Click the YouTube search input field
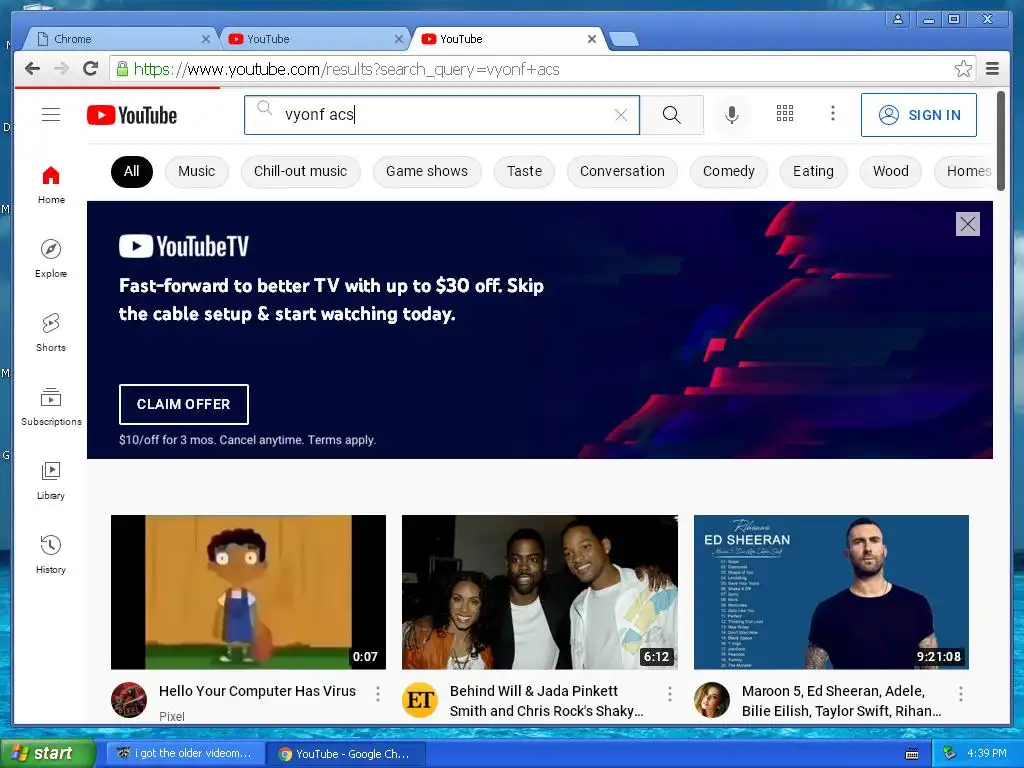The image size is (1024, 768). tap(444, 115)
